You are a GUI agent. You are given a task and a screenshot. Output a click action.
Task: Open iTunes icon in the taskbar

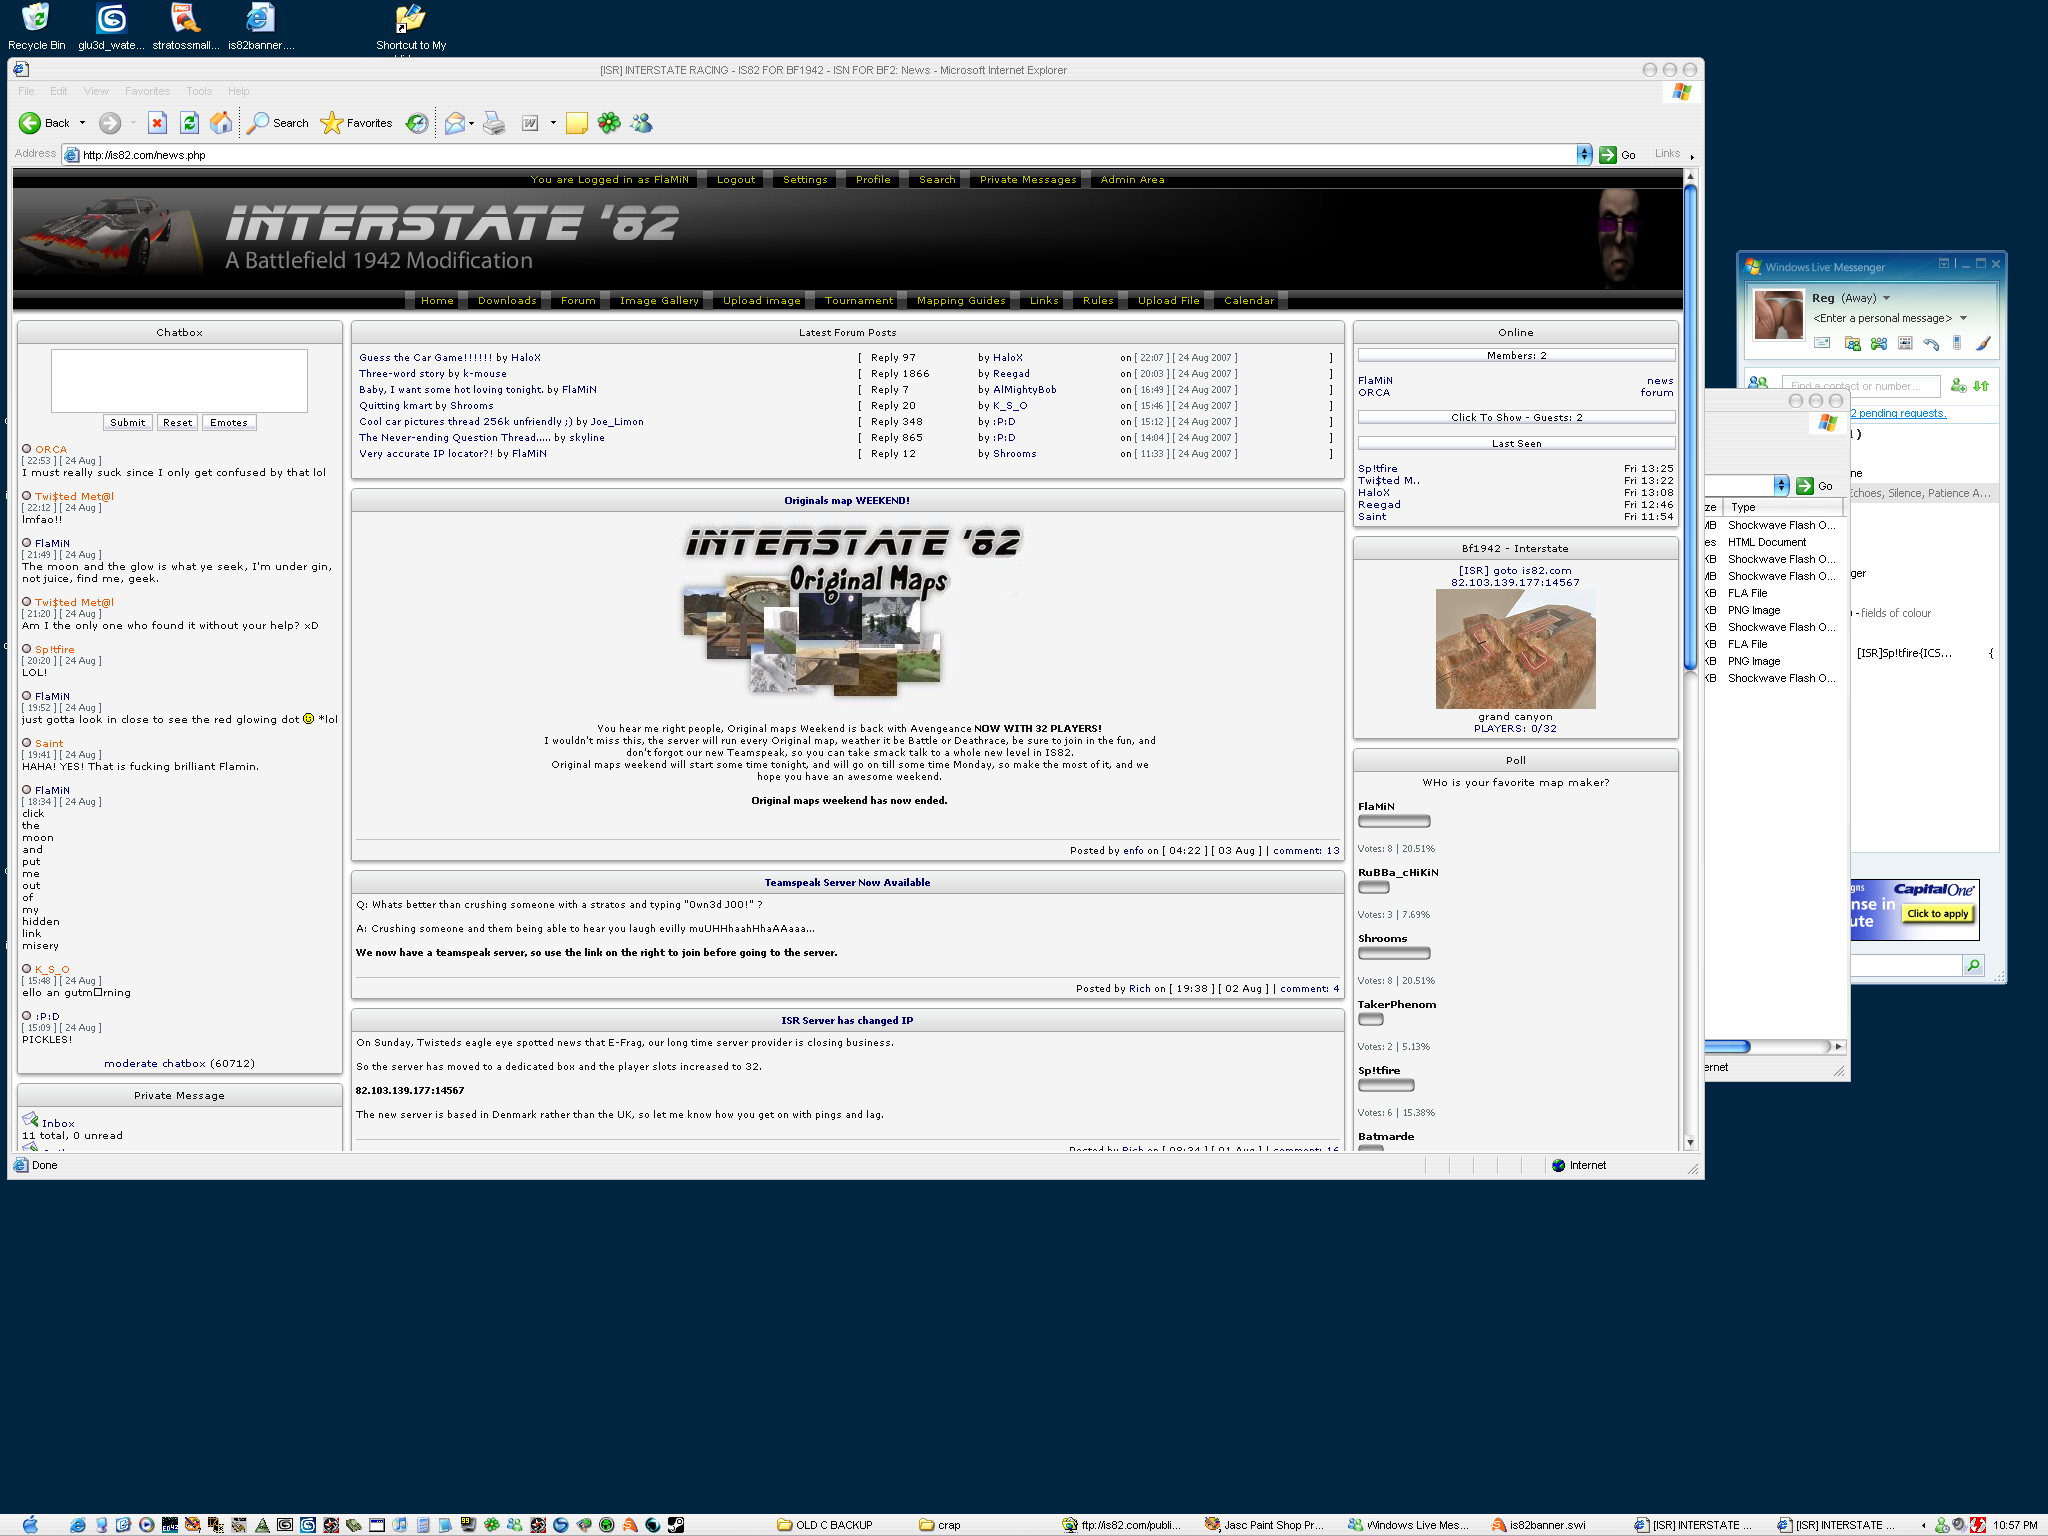coord(400,1525)
